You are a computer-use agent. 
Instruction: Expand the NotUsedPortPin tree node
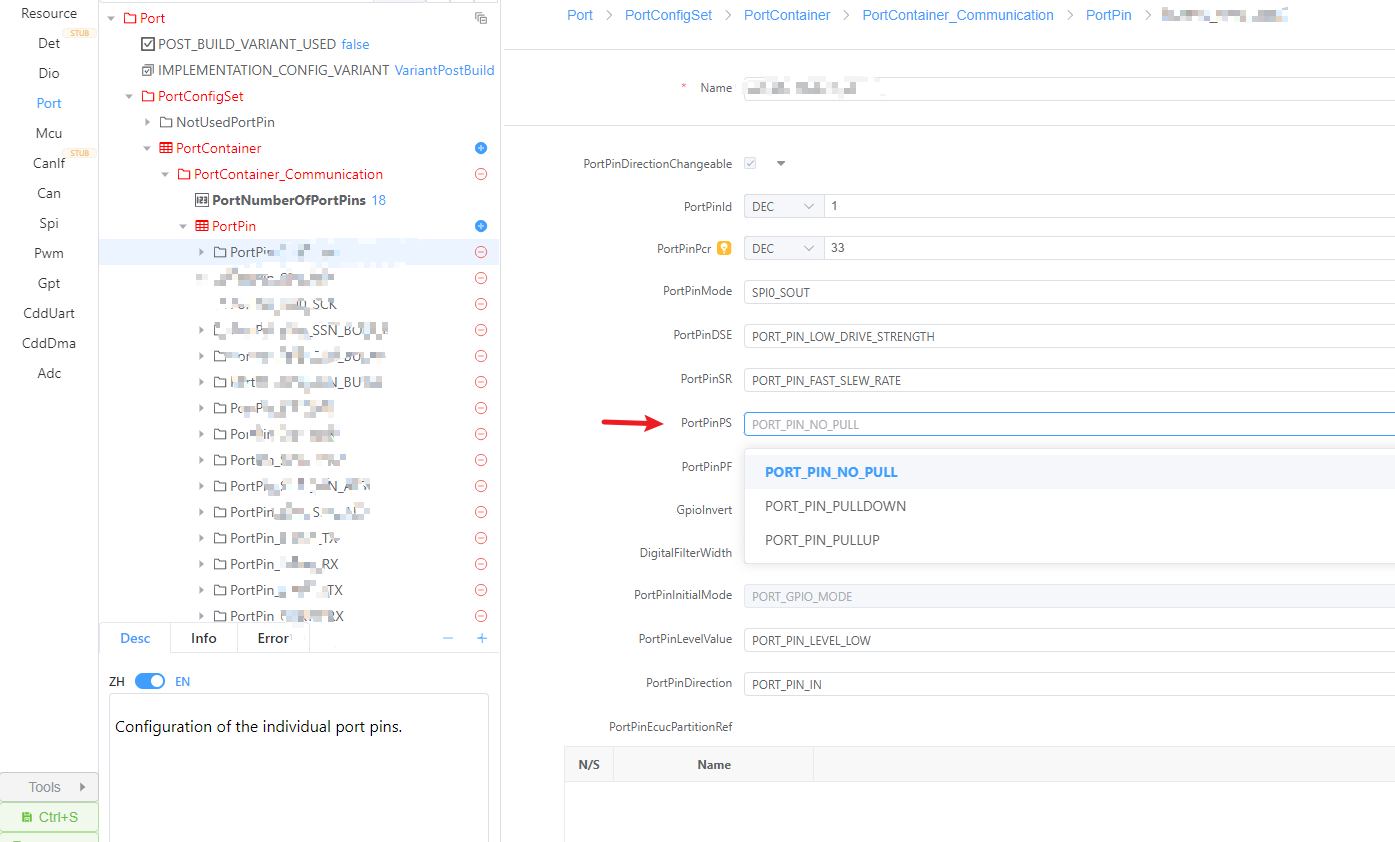[x=148, y=122]
